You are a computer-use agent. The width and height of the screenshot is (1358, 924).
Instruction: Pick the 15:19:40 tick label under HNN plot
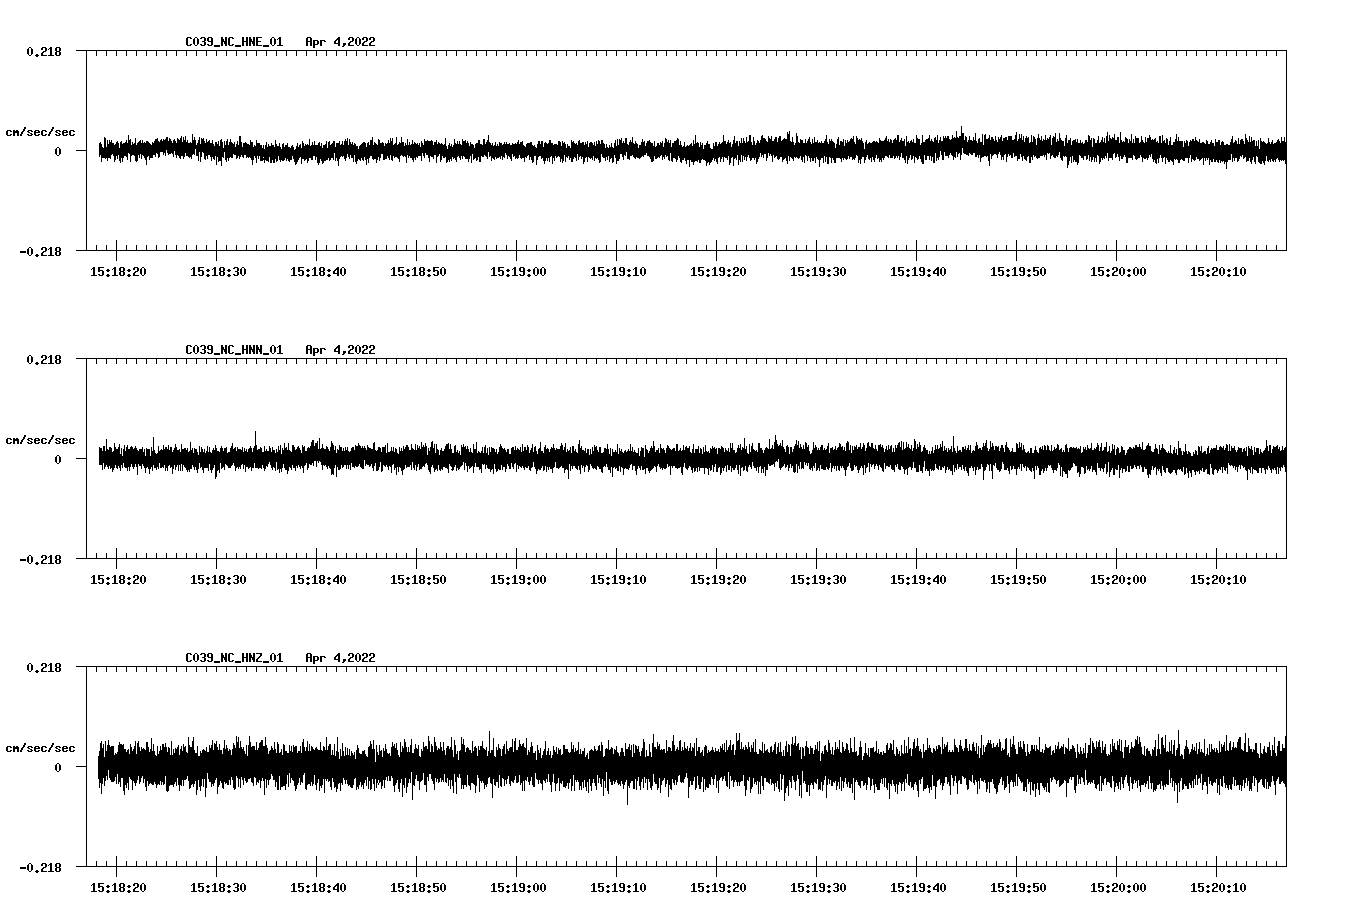click(x=918, y=580)
